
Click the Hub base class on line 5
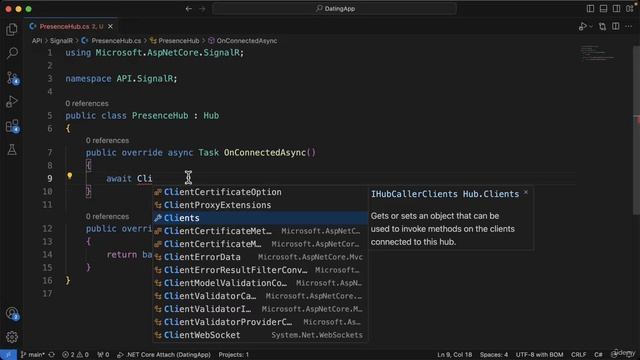[211, 116]
